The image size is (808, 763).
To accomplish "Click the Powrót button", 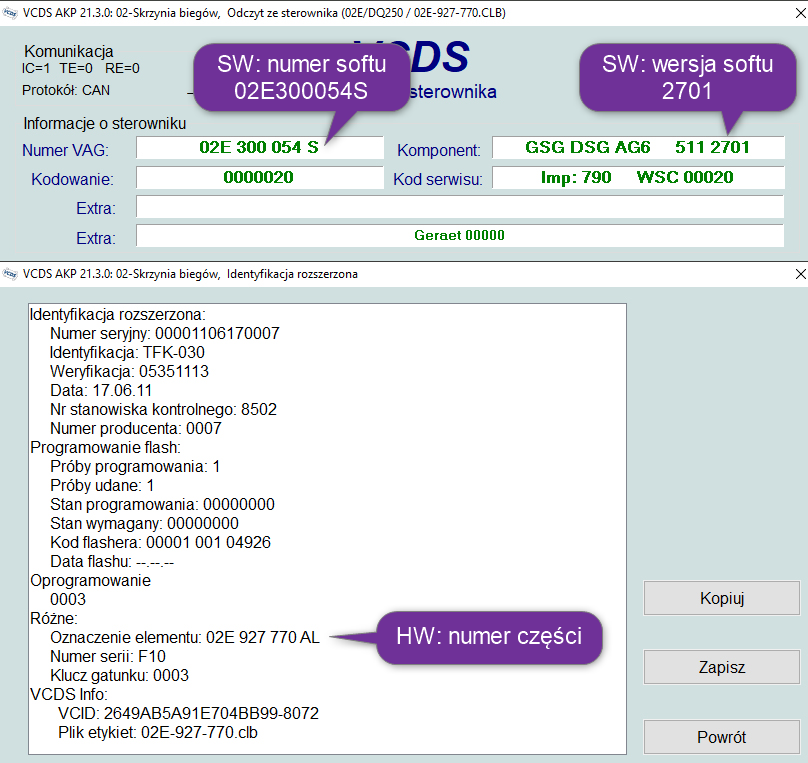I will 721,737.
